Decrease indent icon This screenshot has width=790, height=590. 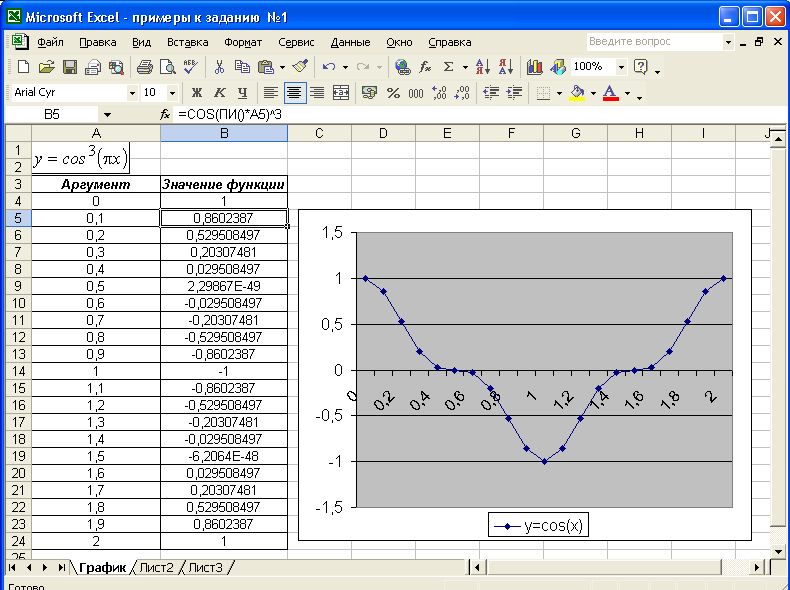(491, 93)
